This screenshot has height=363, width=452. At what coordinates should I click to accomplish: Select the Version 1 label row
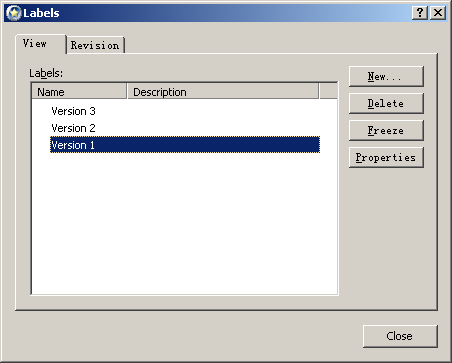[x=185, y=145]
